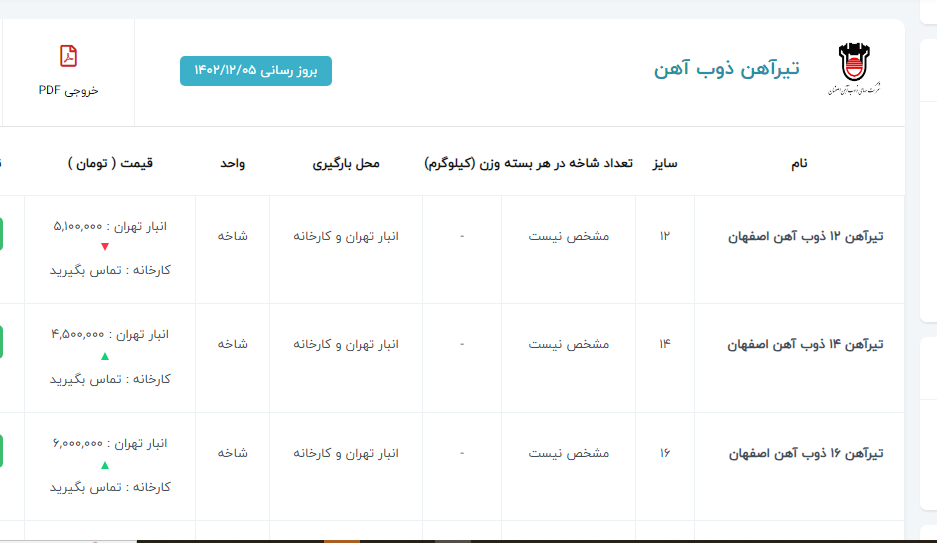Viewport: 937px width, 543px height.
Task: Click the سایز column header
Action: point(665,163)
